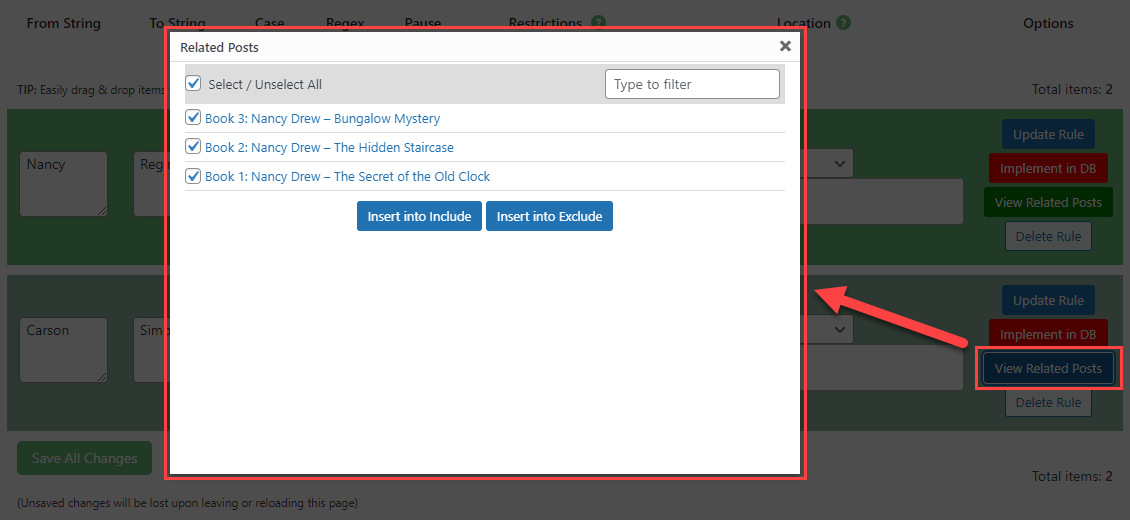Viewport: 1130px width, 520px height.
Task: Click the Nancy From String text box
Action: (63, 184)
